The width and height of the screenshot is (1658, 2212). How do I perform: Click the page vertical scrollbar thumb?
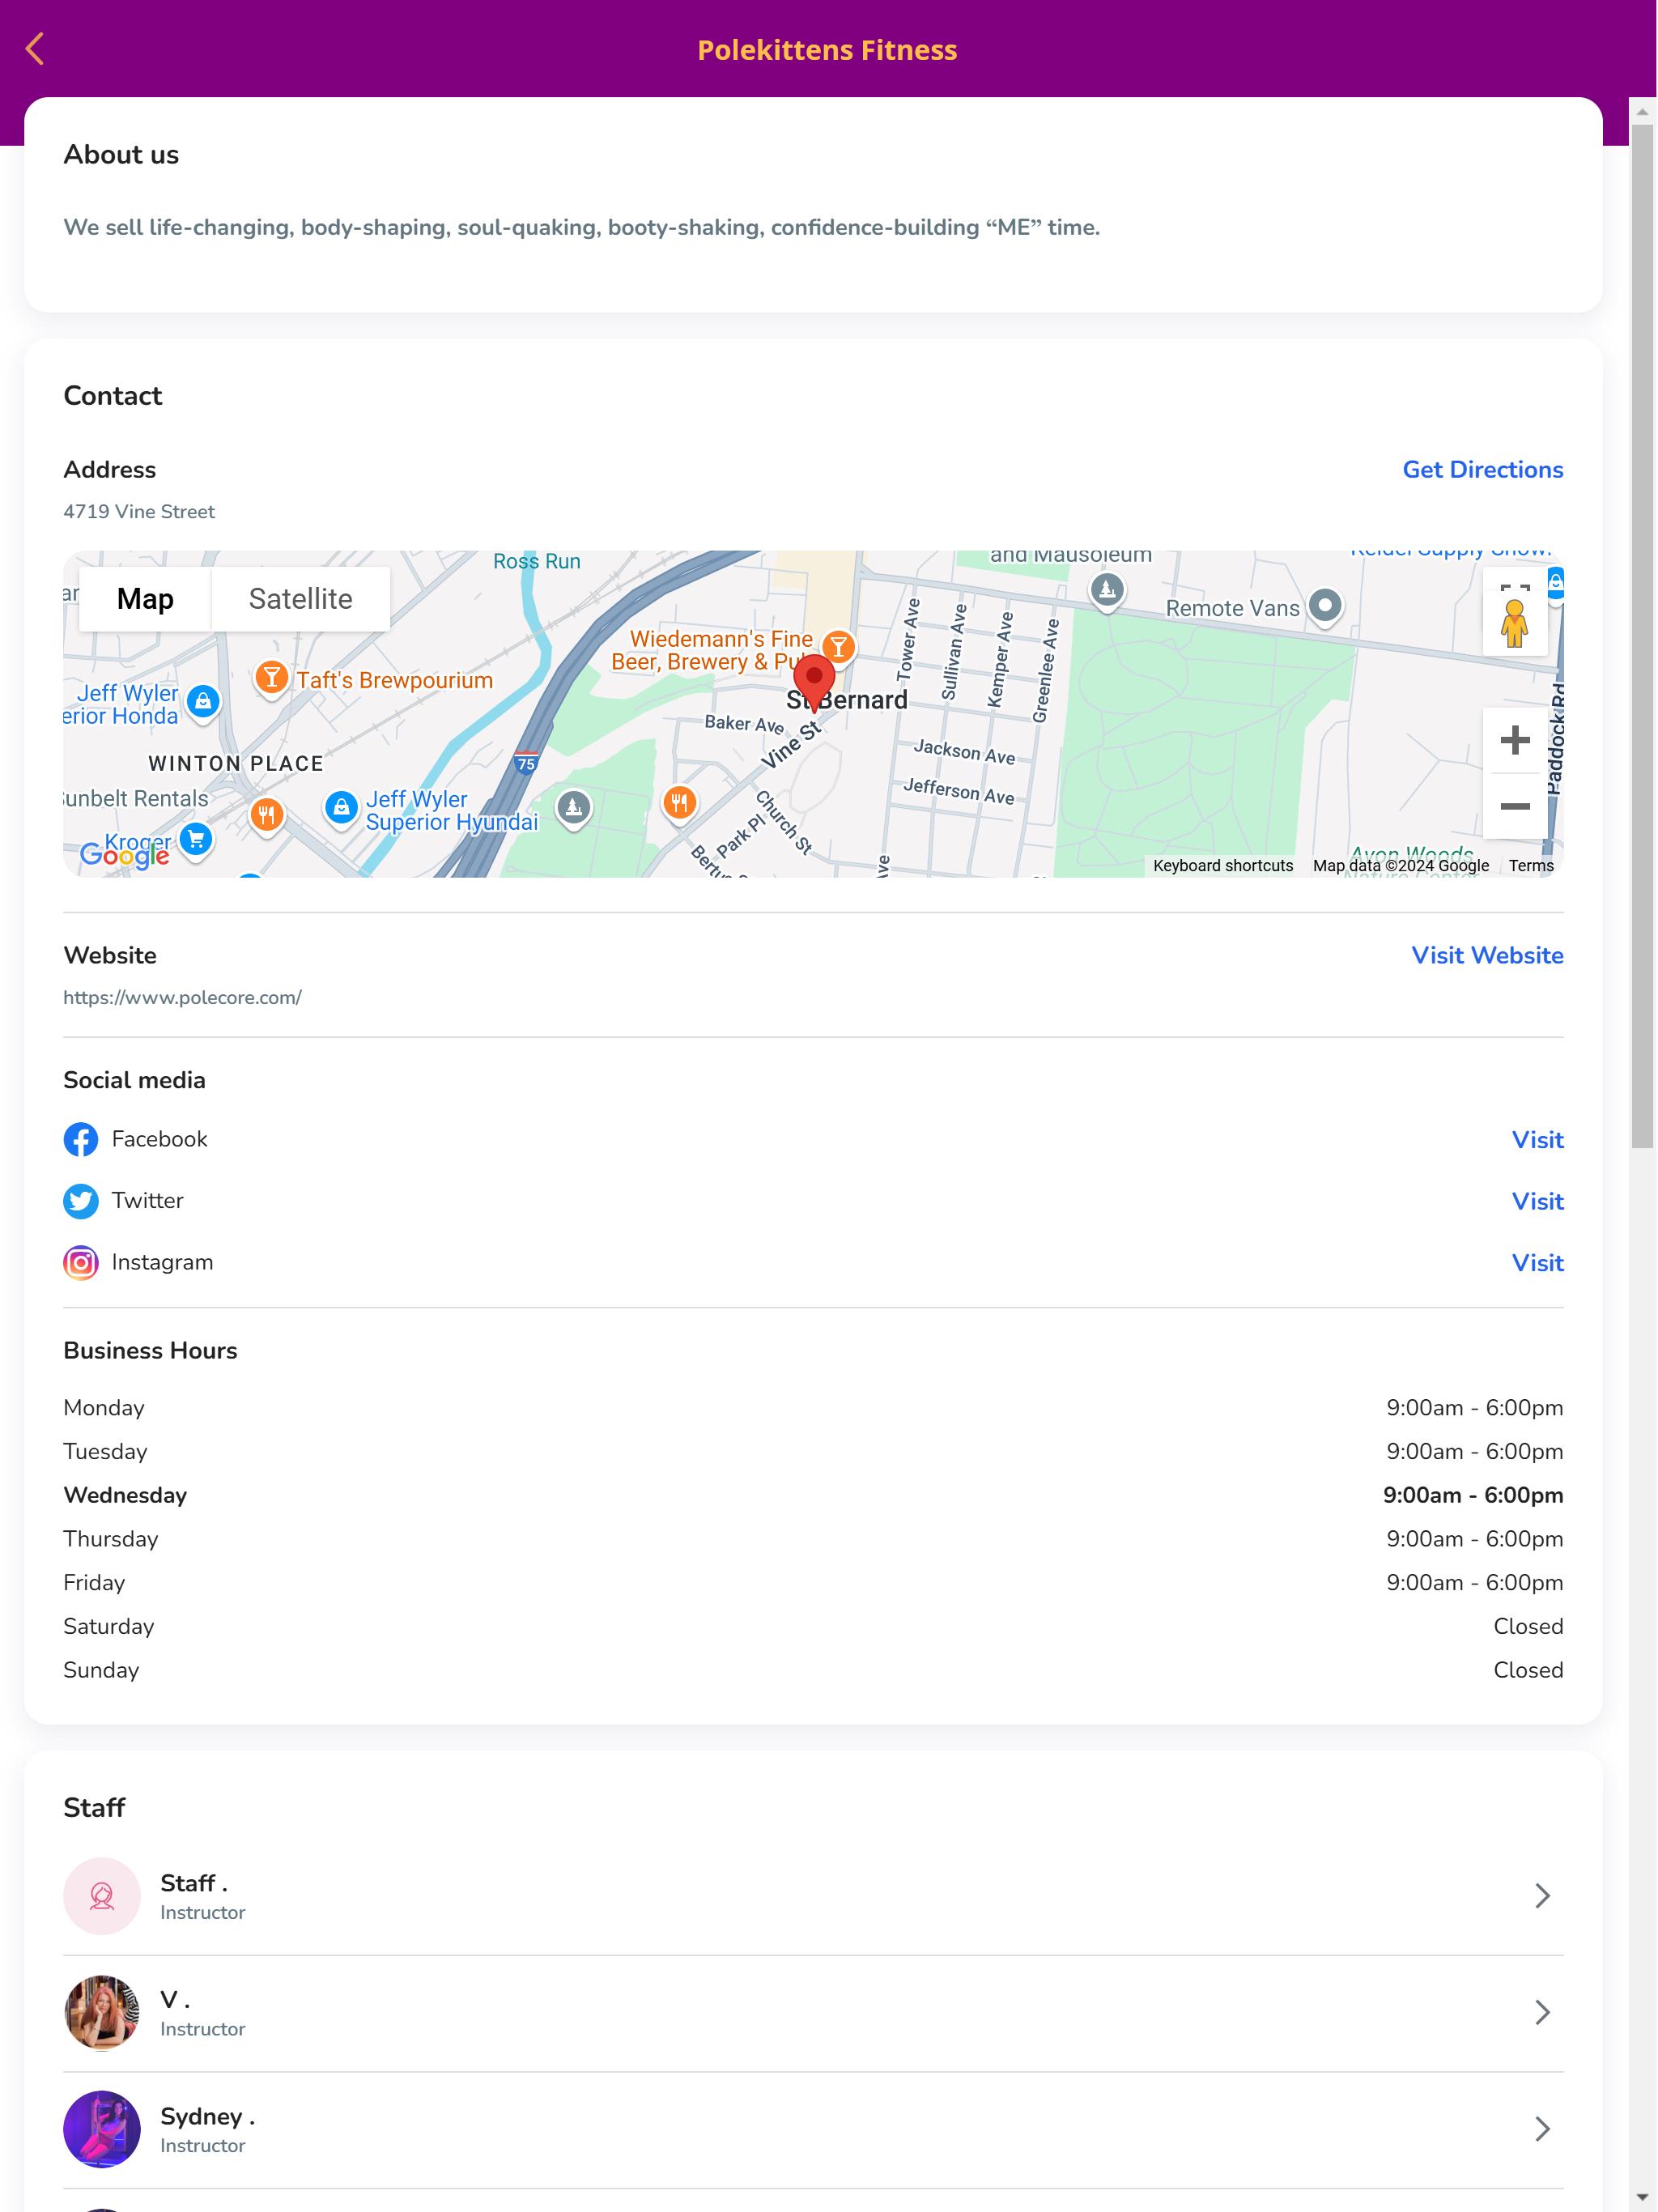click(x=1642, y=637)
